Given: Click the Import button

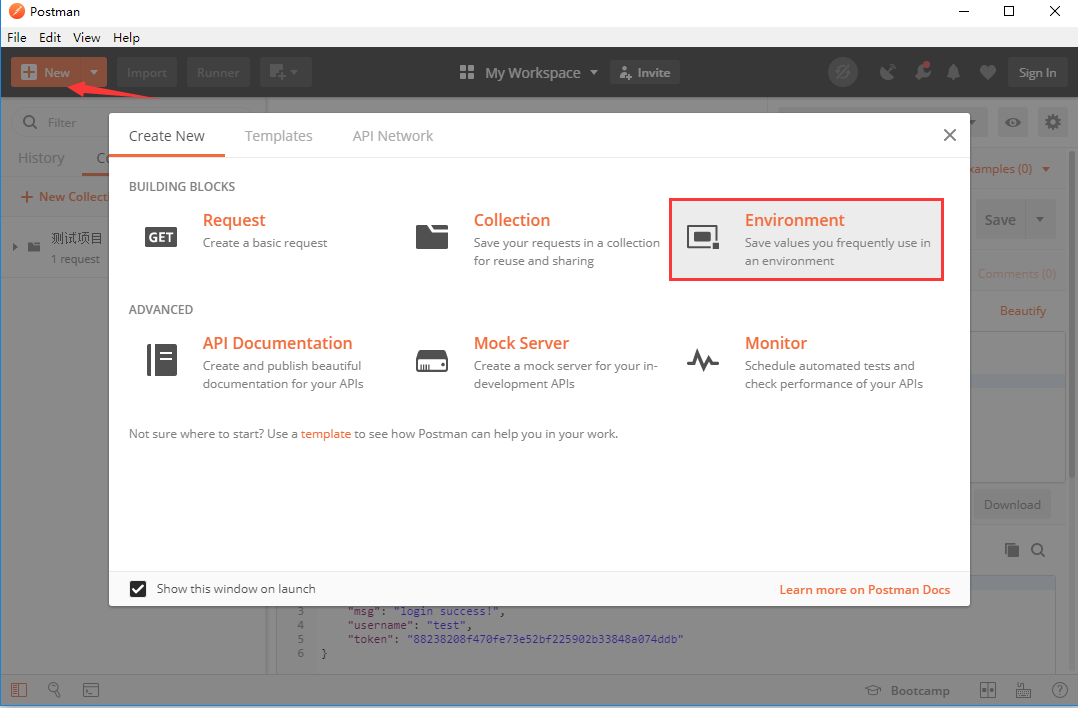Looking at the screenshot, I should click(x=147, y=72).
